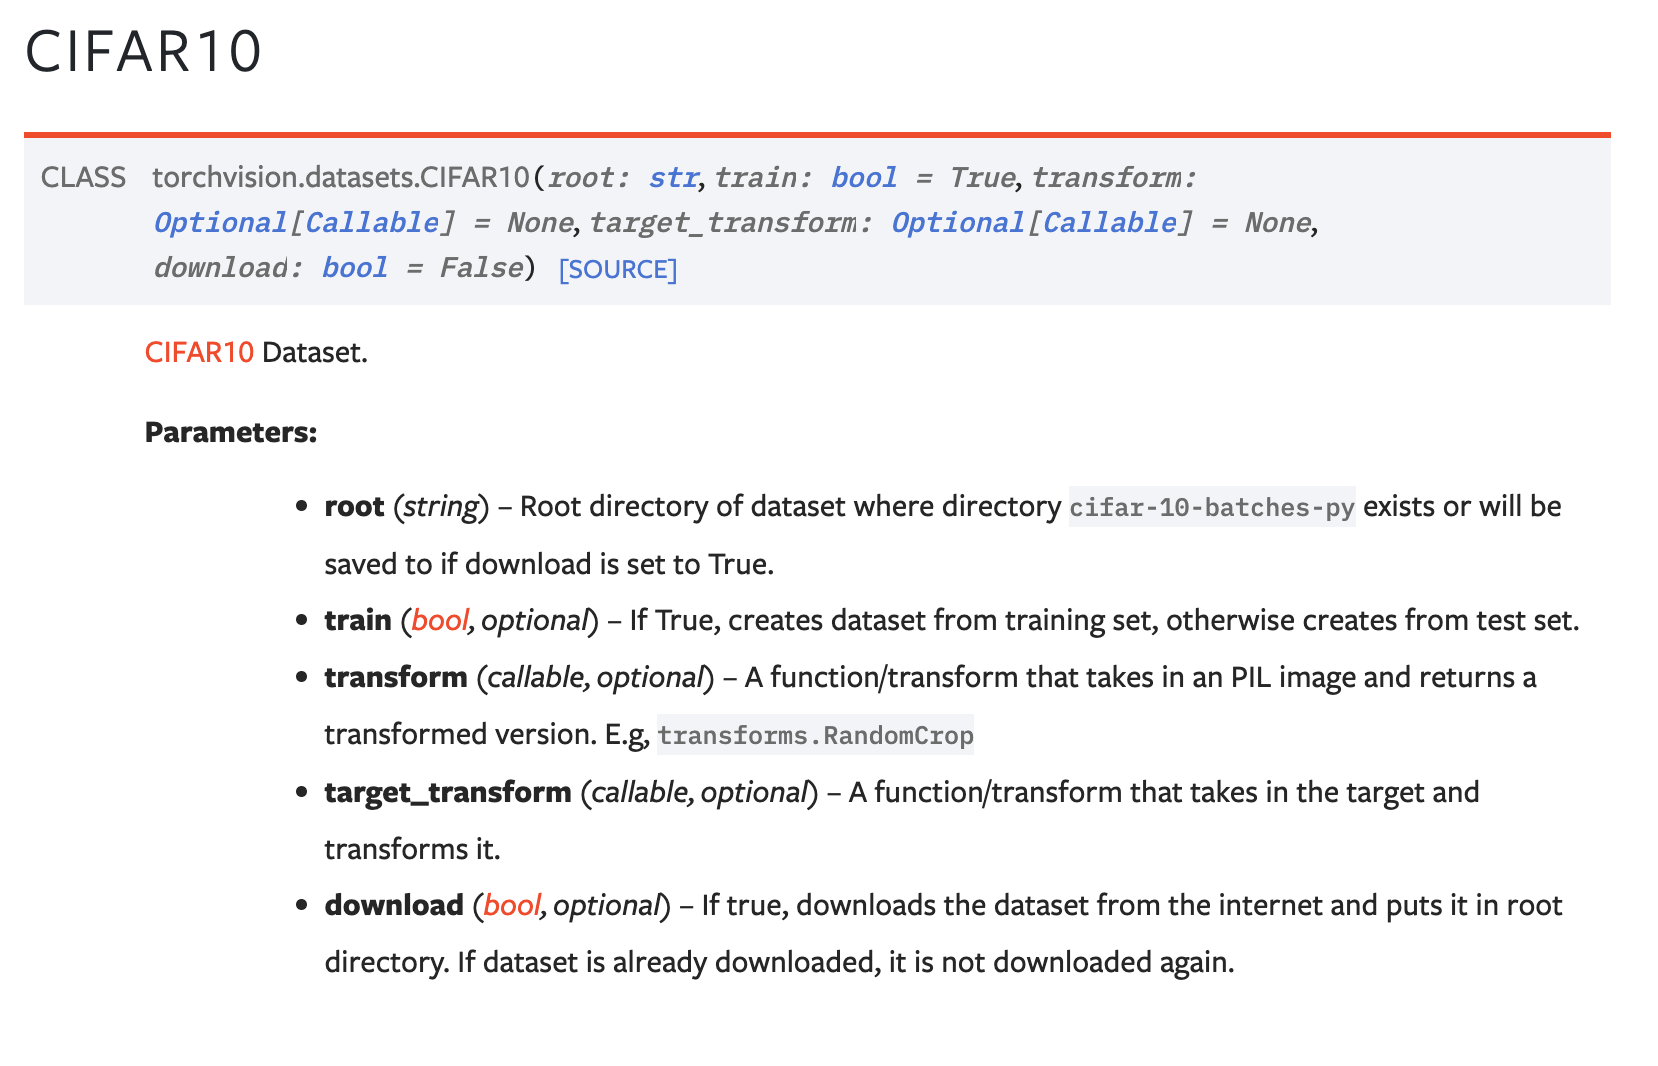The image size is (1658, 1066).
Task: Click bool type after download in signature
Action: (354, 267)
